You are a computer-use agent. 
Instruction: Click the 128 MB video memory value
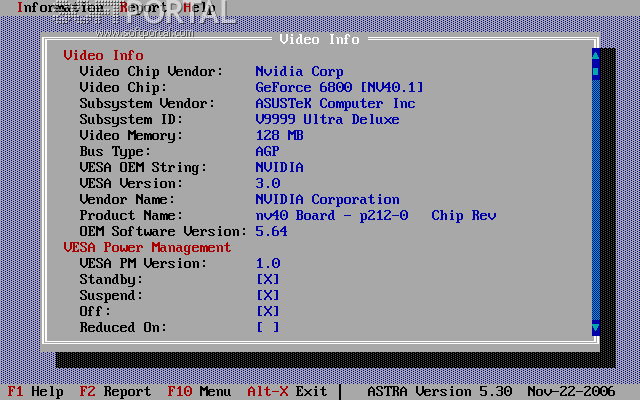(280, 135)
